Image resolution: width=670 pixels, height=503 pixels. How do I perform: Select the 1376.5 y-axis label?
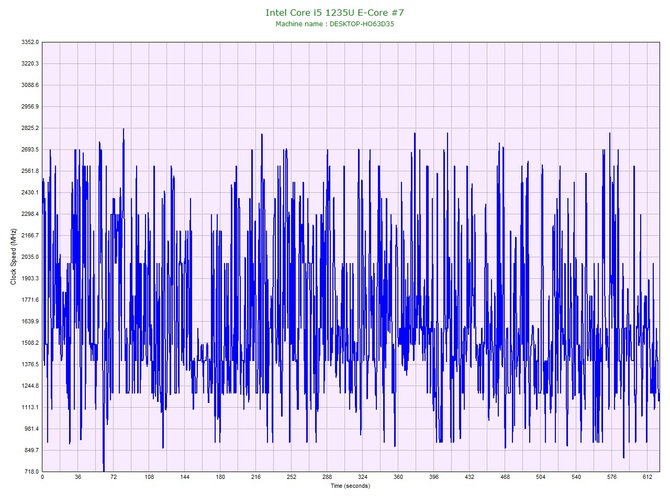30,365
